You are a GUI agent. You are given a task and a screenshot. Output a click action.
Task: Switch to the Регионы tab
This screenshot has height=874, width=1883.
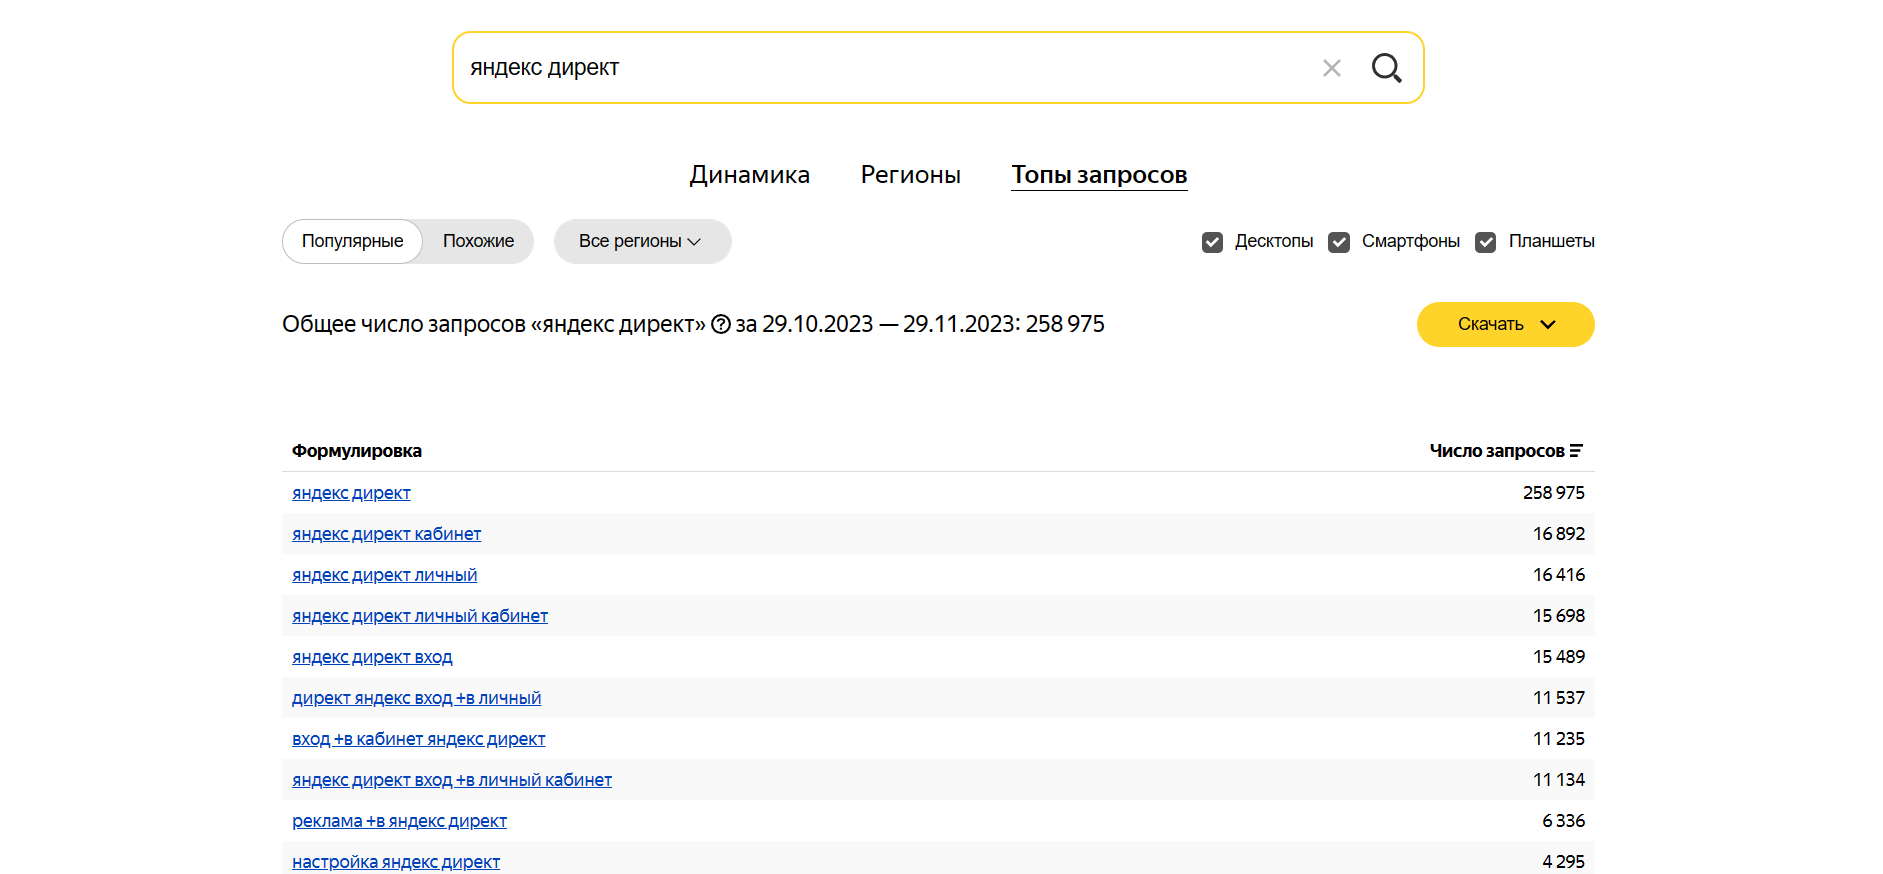(x=911, y=175)
